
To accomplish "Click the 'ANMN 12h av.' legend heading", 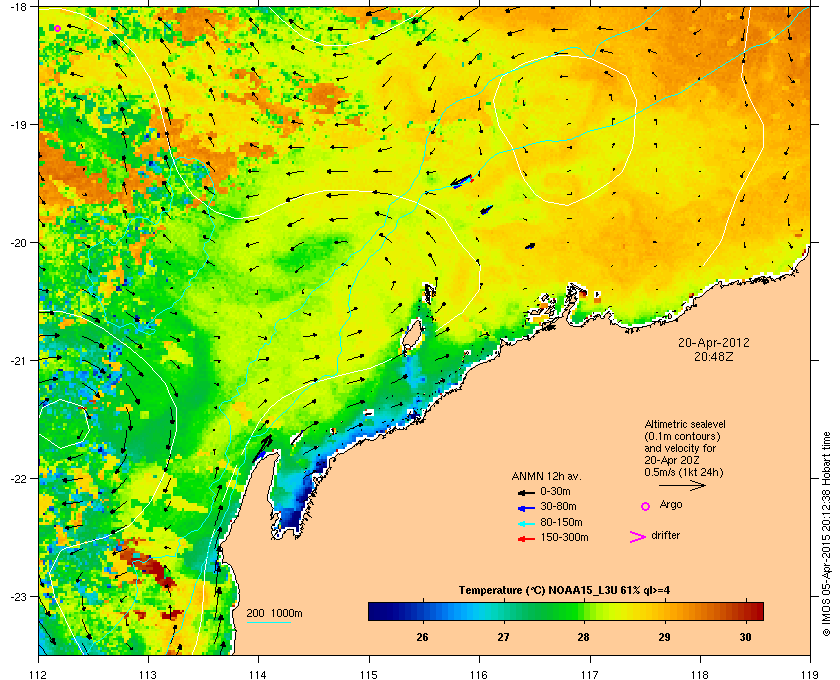I will coord(546,476).
